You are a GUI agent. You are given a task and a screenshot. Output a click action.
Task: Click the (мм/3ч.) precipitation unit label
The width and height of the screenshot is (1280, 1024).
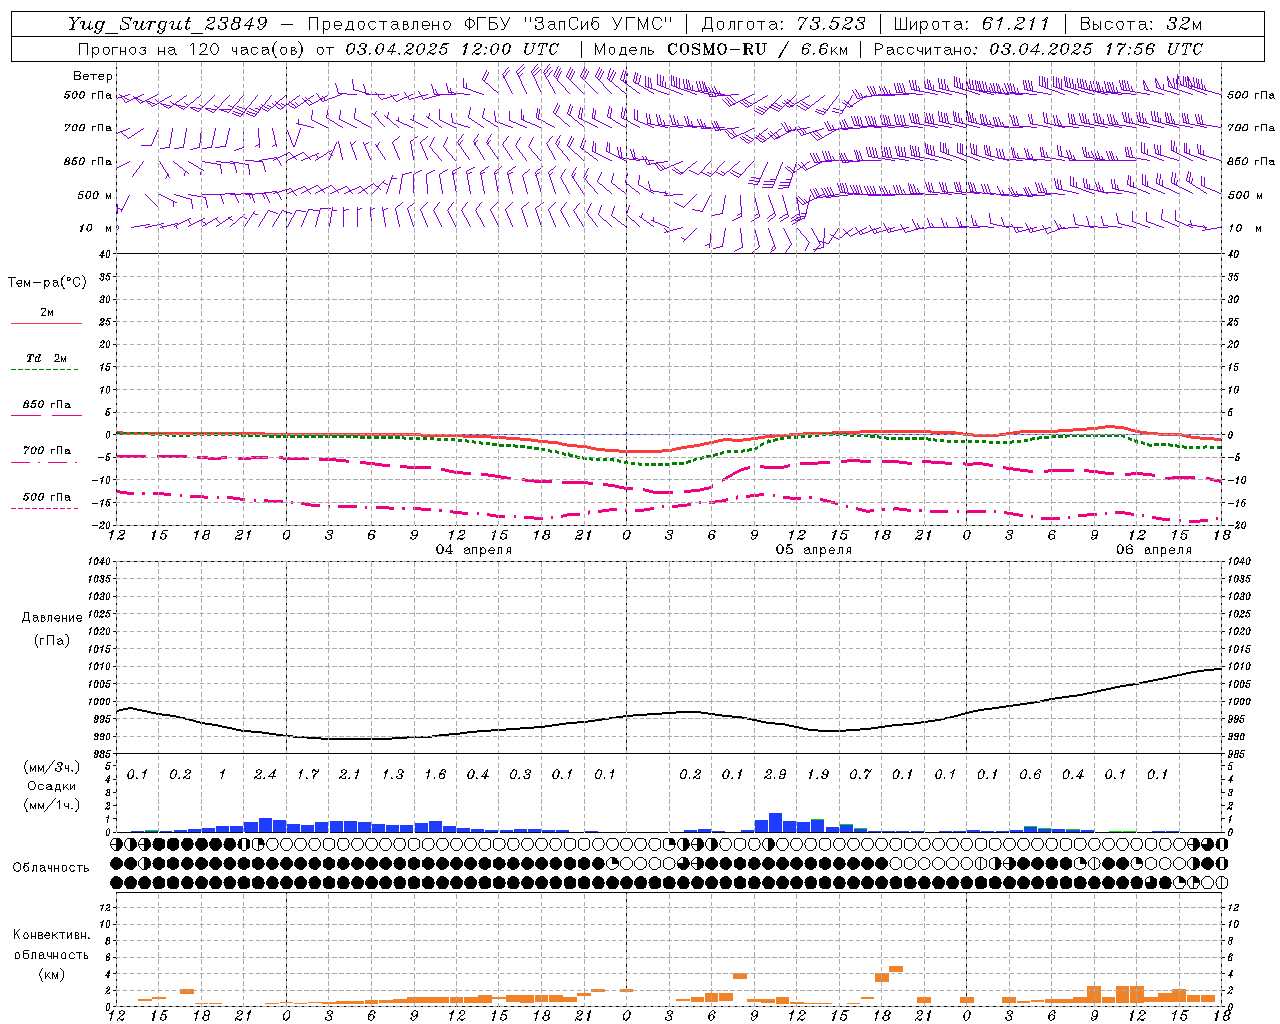(52, 767)
